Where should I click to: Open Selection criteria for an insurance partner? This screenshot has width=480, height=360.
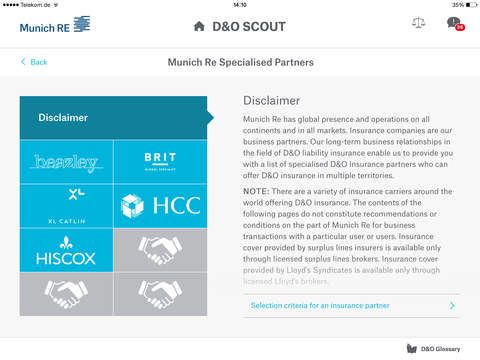pos(351,306)
